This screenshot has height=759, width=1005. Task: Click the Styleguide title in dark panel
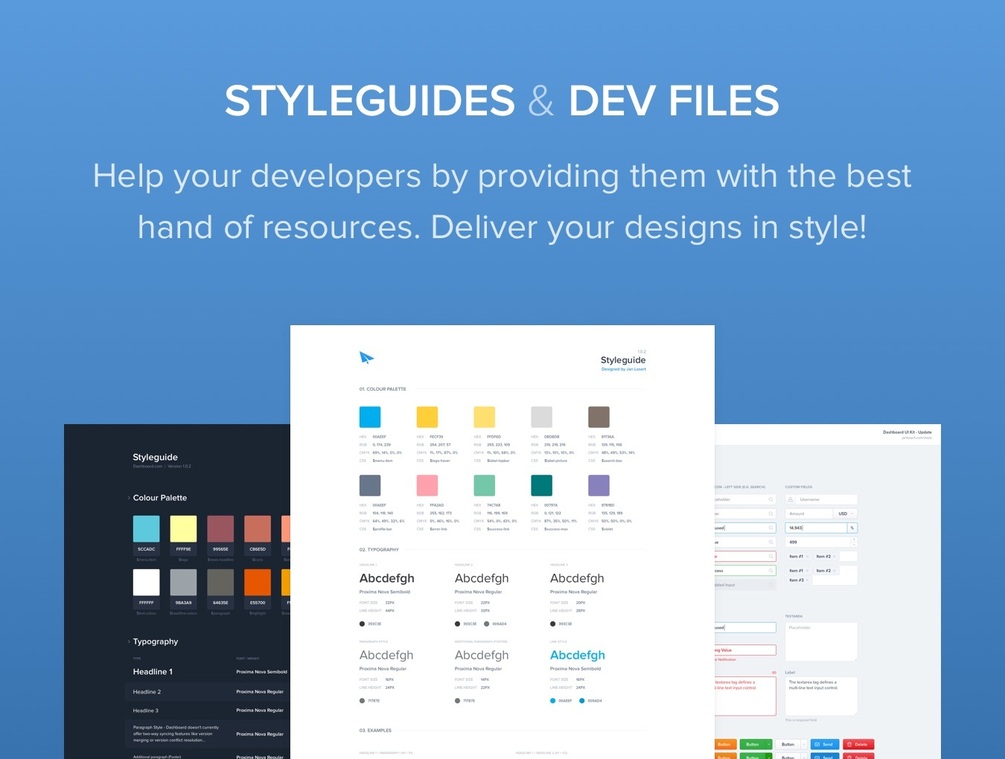(x=155, y=457)
